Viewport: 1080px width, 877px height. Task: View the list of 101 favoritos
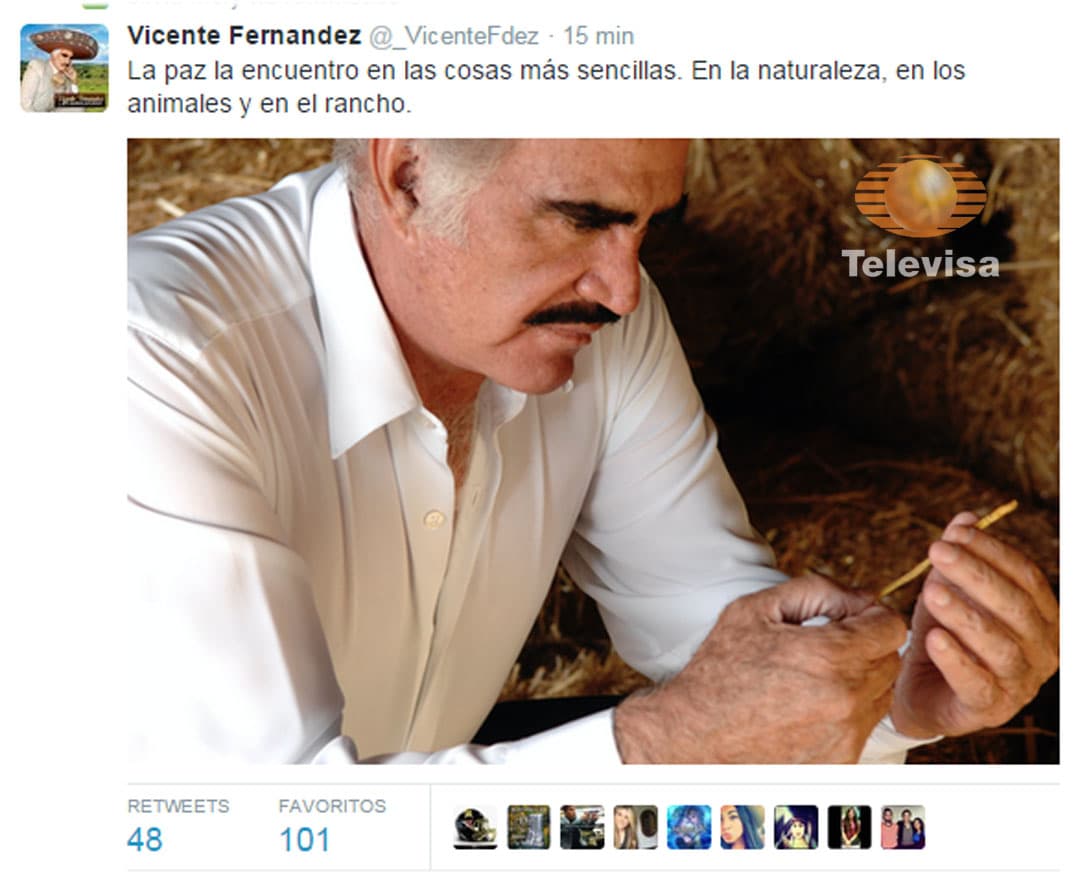tap(304, 840)
